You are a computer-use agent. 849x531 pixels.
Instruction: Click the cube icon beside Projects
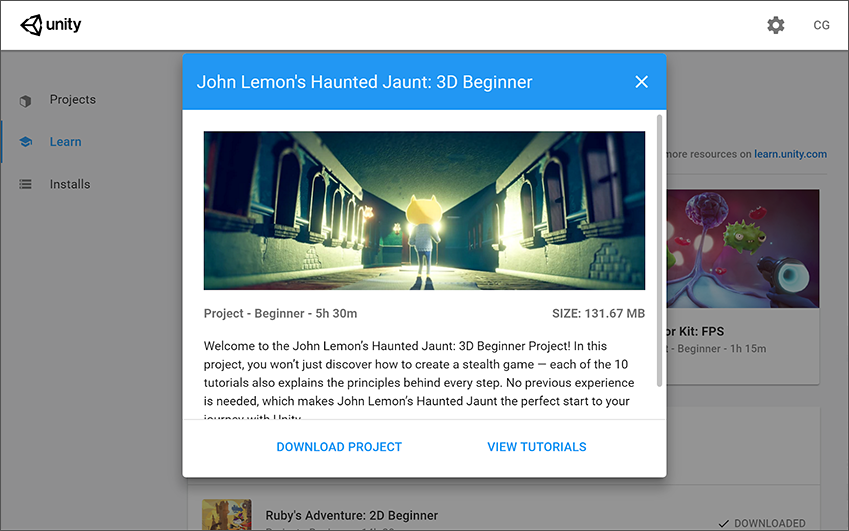[26, 100]
